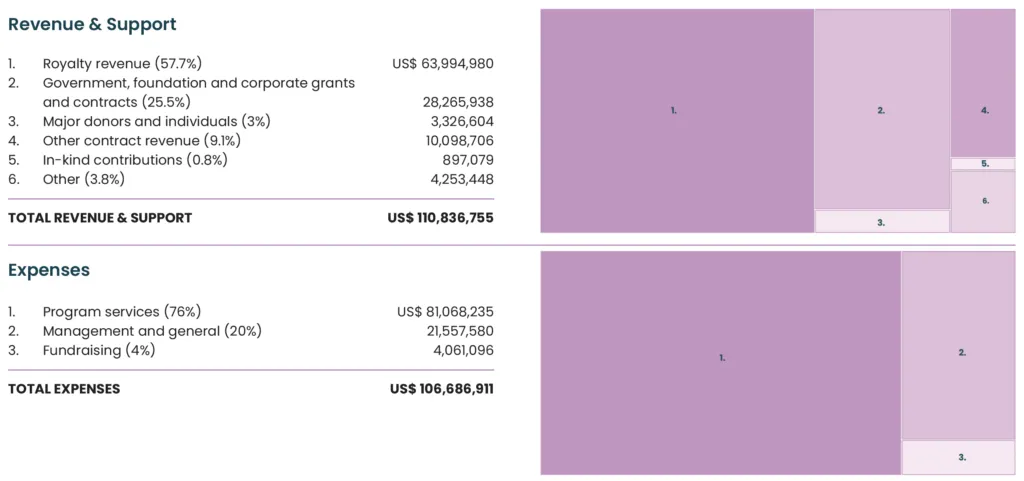This screenshot has height=481, width=1024.
Task: Click the In-kind contributions (0.8%) entry
Action: (x=135, y=160)
